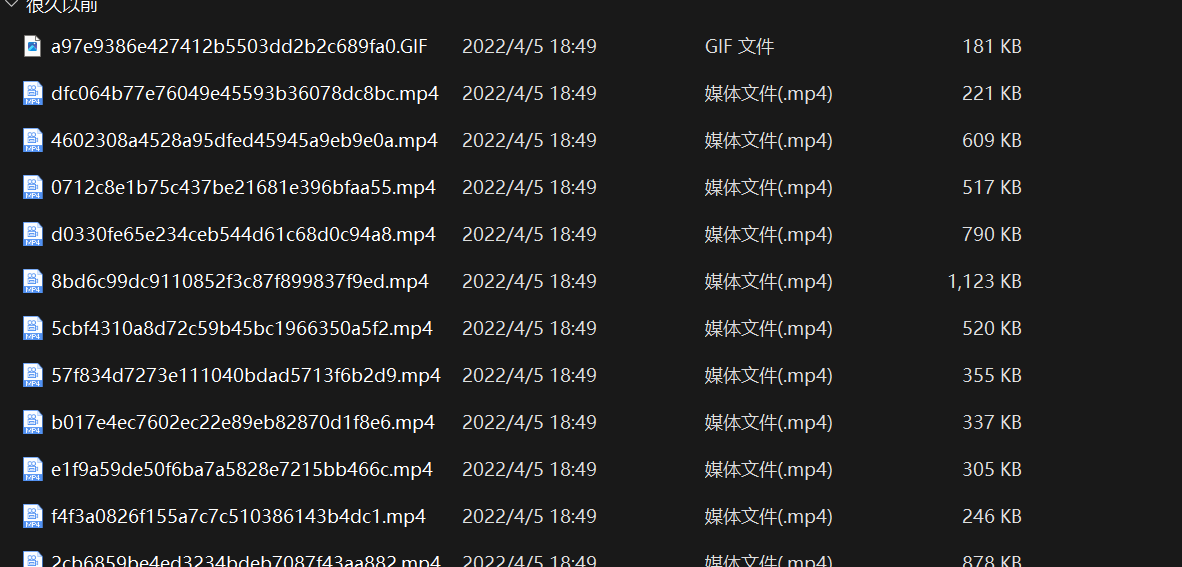Click the MP4 icon for 0712c8e1b75c437b file
The width and height of the screenshot is (1182, 567).
pyautogui.click(x=33, y=187)
